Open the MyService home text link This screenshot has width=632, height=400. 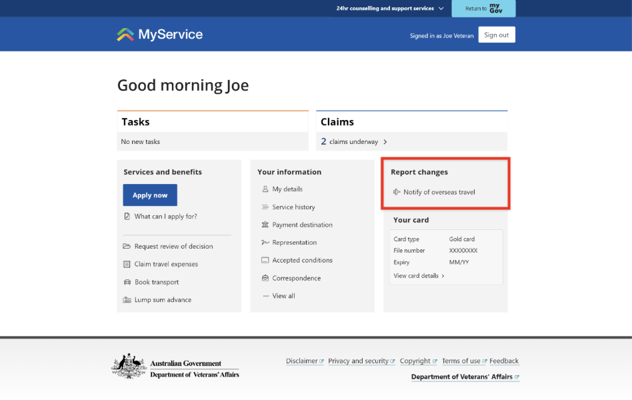pos(170,35)
